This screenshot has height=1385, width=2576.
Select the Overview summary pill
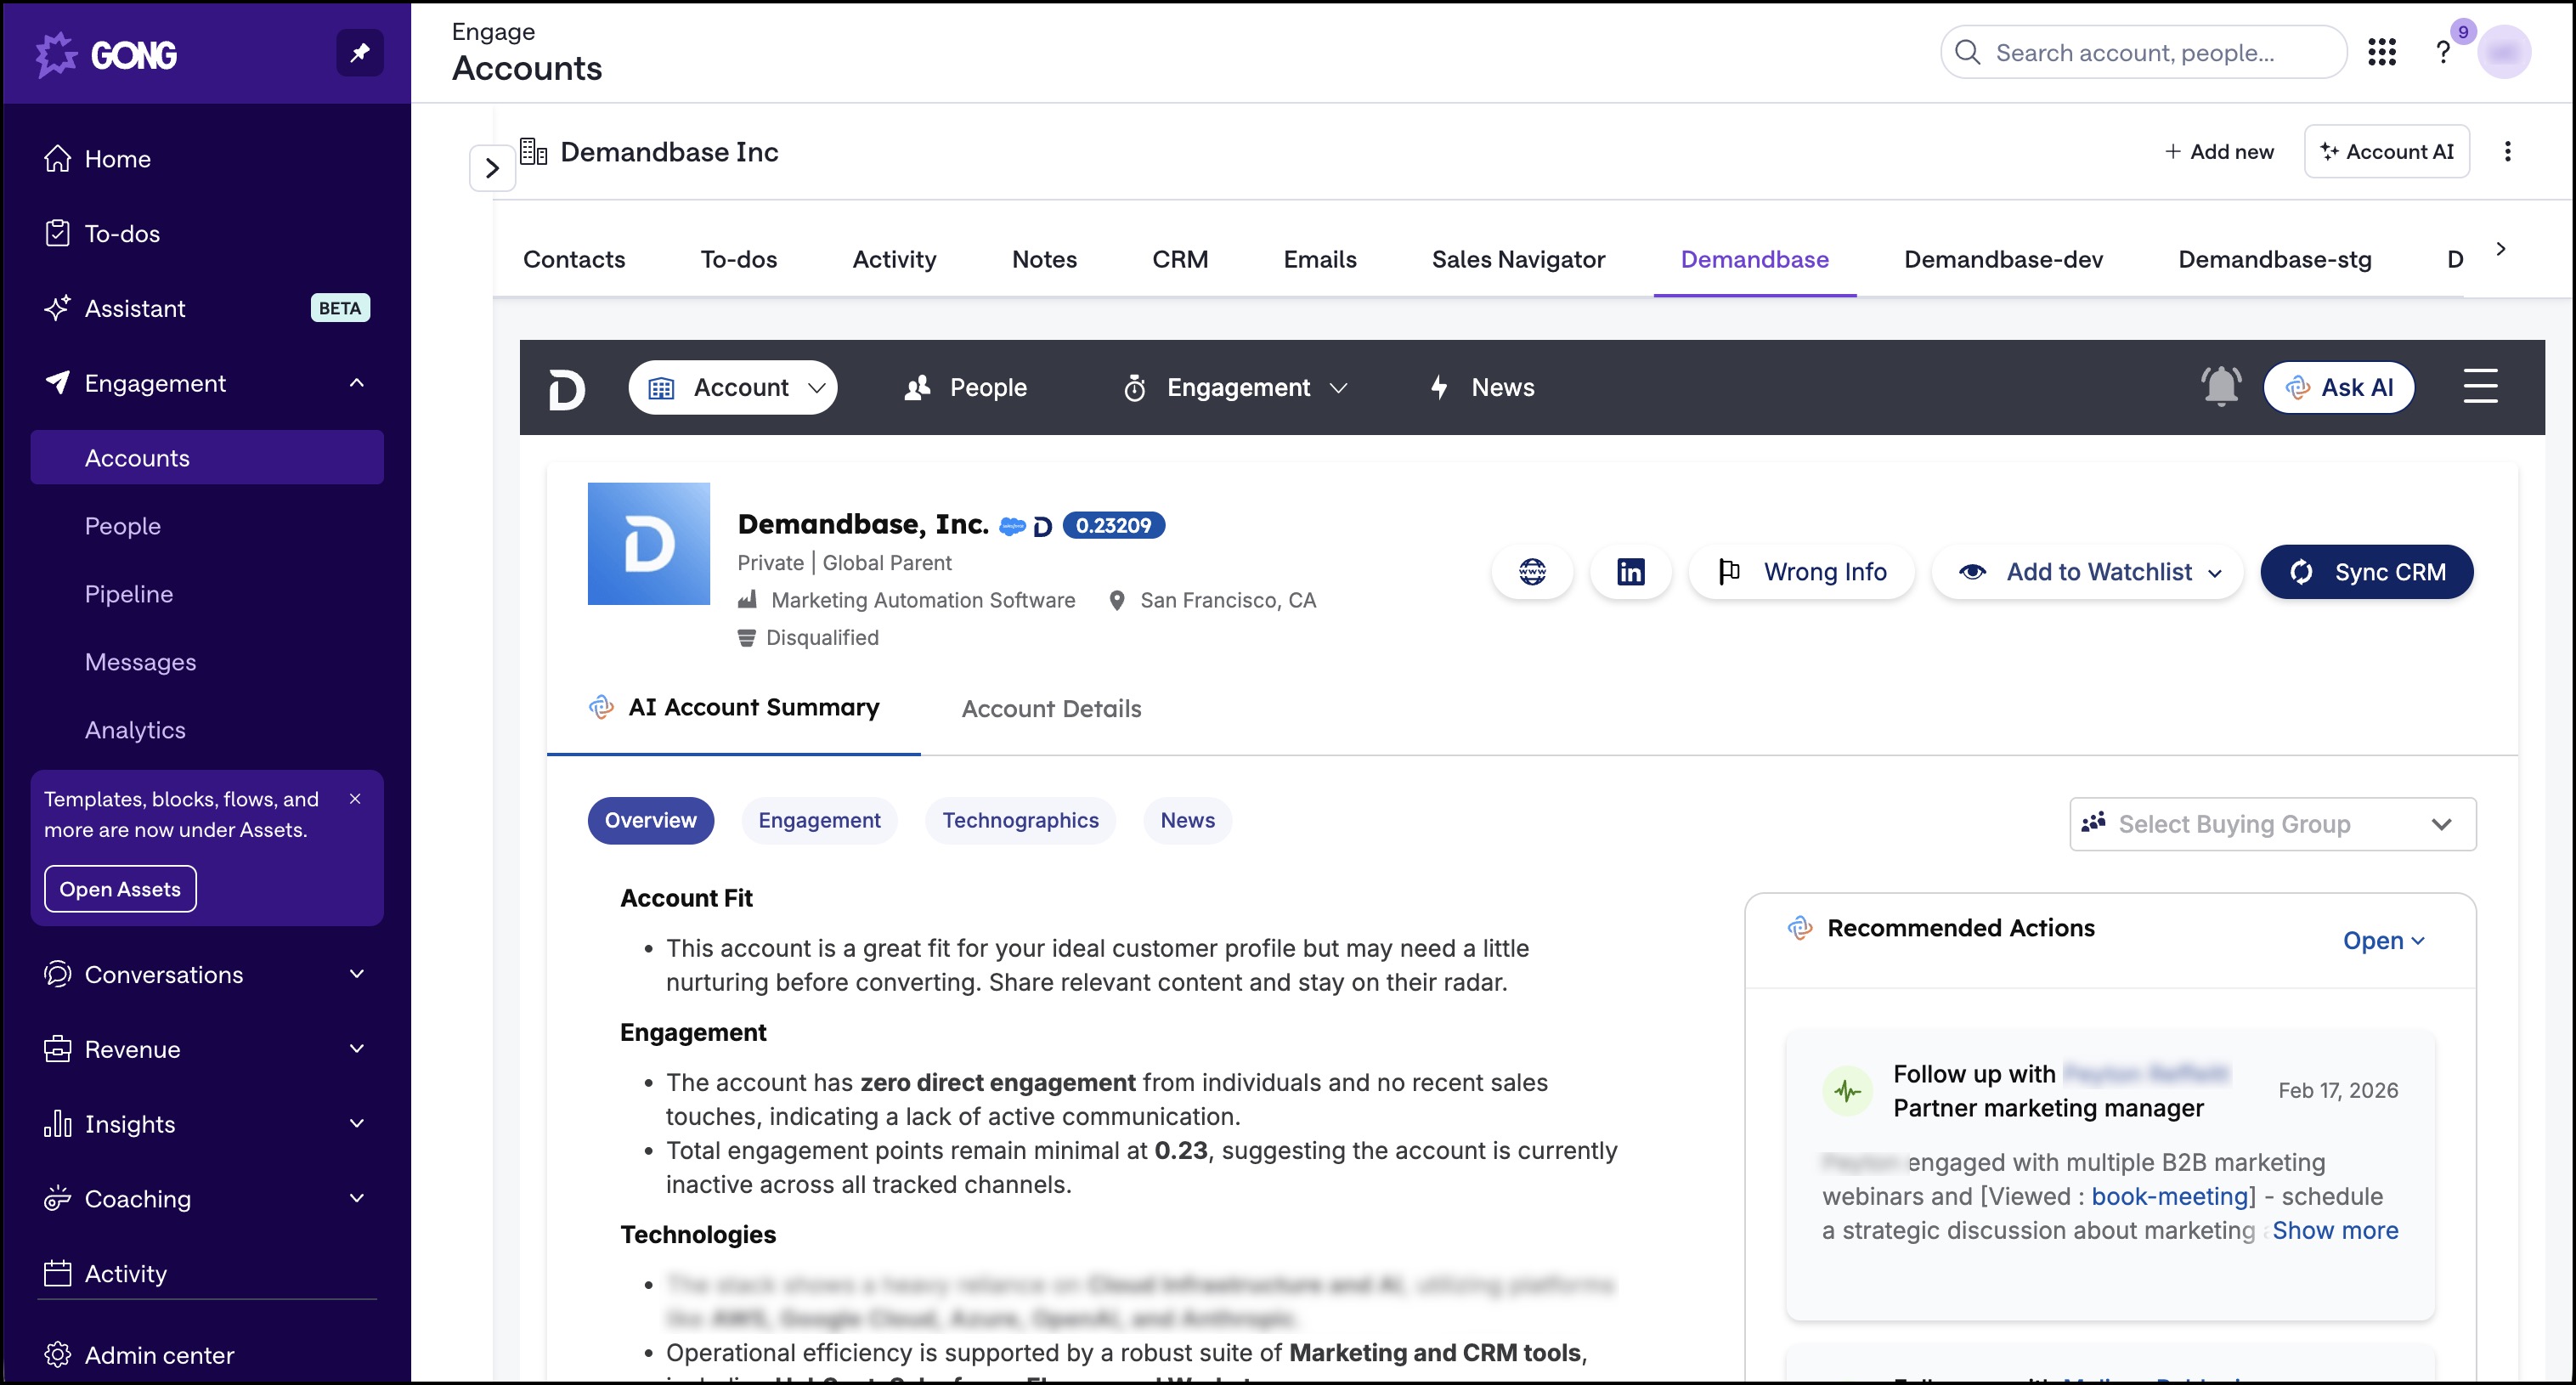651,821
